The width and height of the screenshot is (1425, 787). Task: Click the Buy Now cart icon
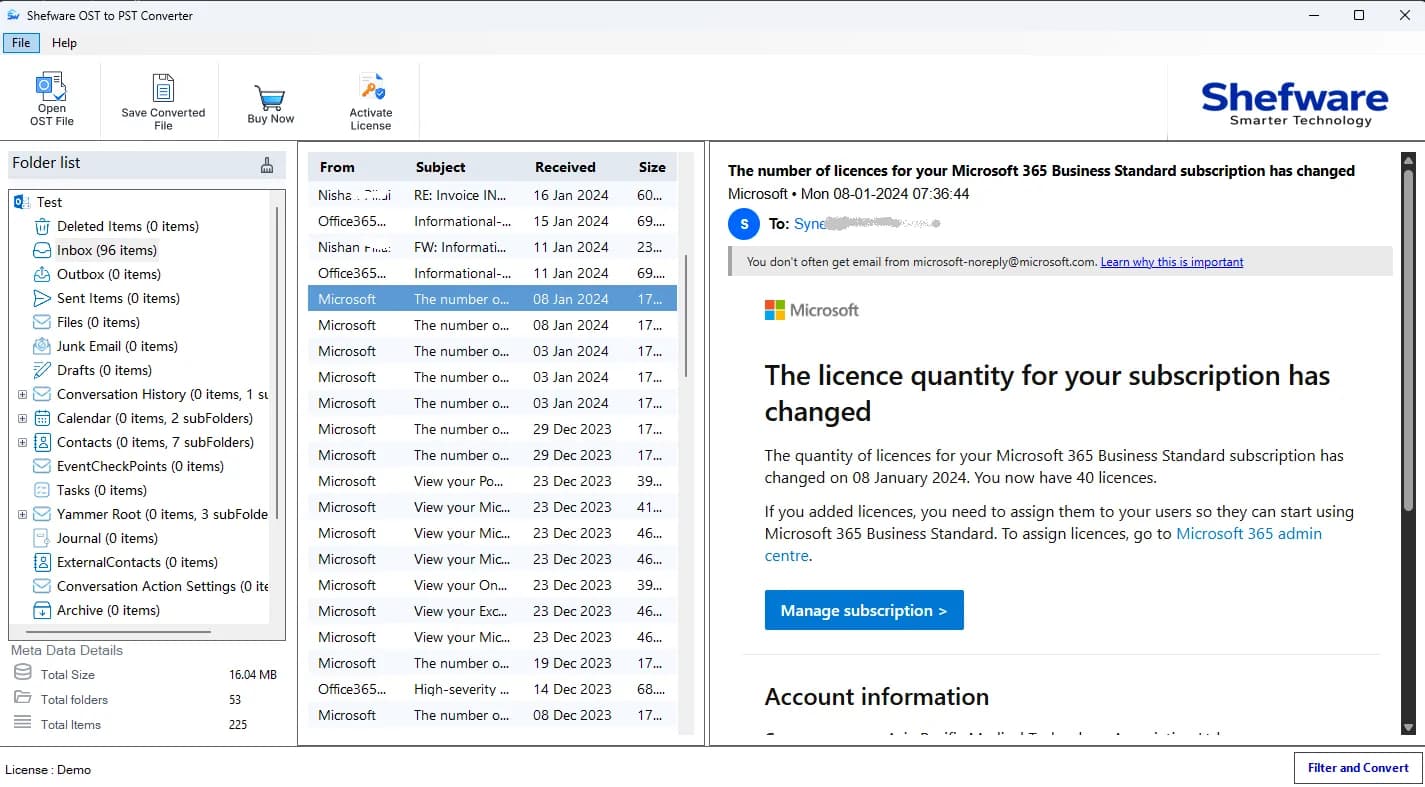271,97
